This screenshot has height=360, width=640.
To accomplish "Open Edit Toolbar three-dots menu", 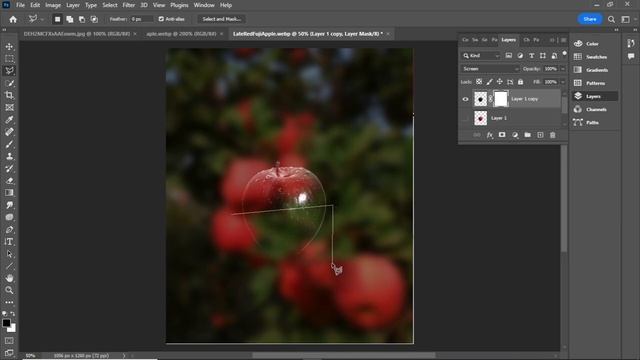I will (9, 302).
